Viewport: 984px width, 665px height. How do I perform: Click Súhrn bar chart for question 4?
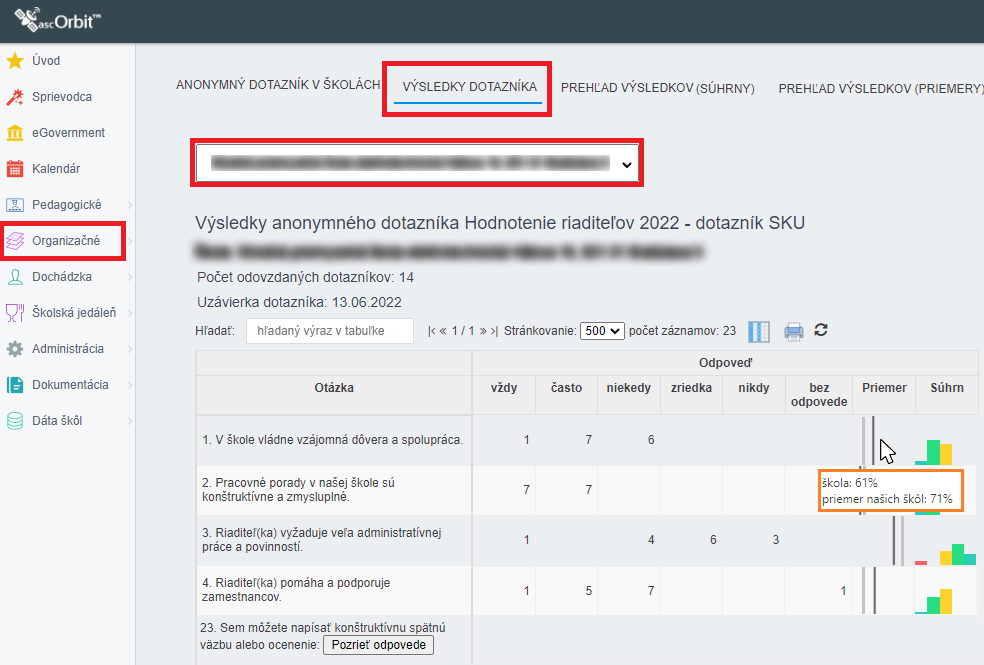pos(934,601)
